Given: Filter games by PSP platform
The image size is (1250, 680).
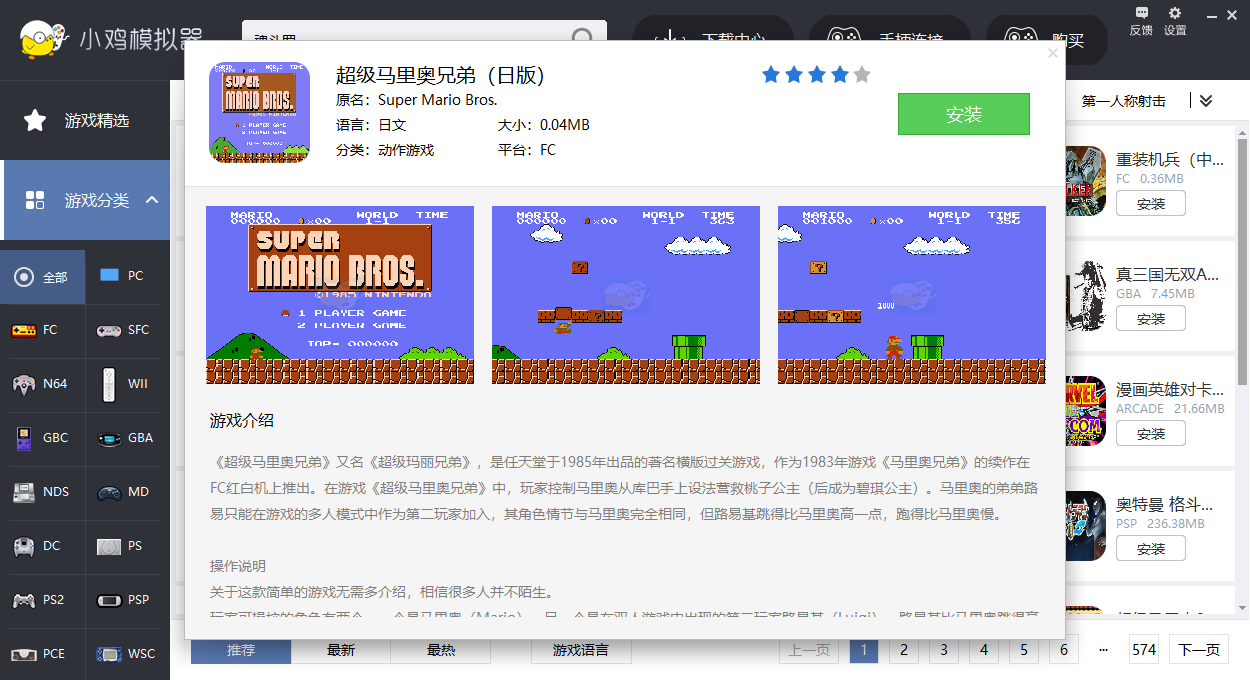Looking at the screenshot, I should click(x=123, y=600).
